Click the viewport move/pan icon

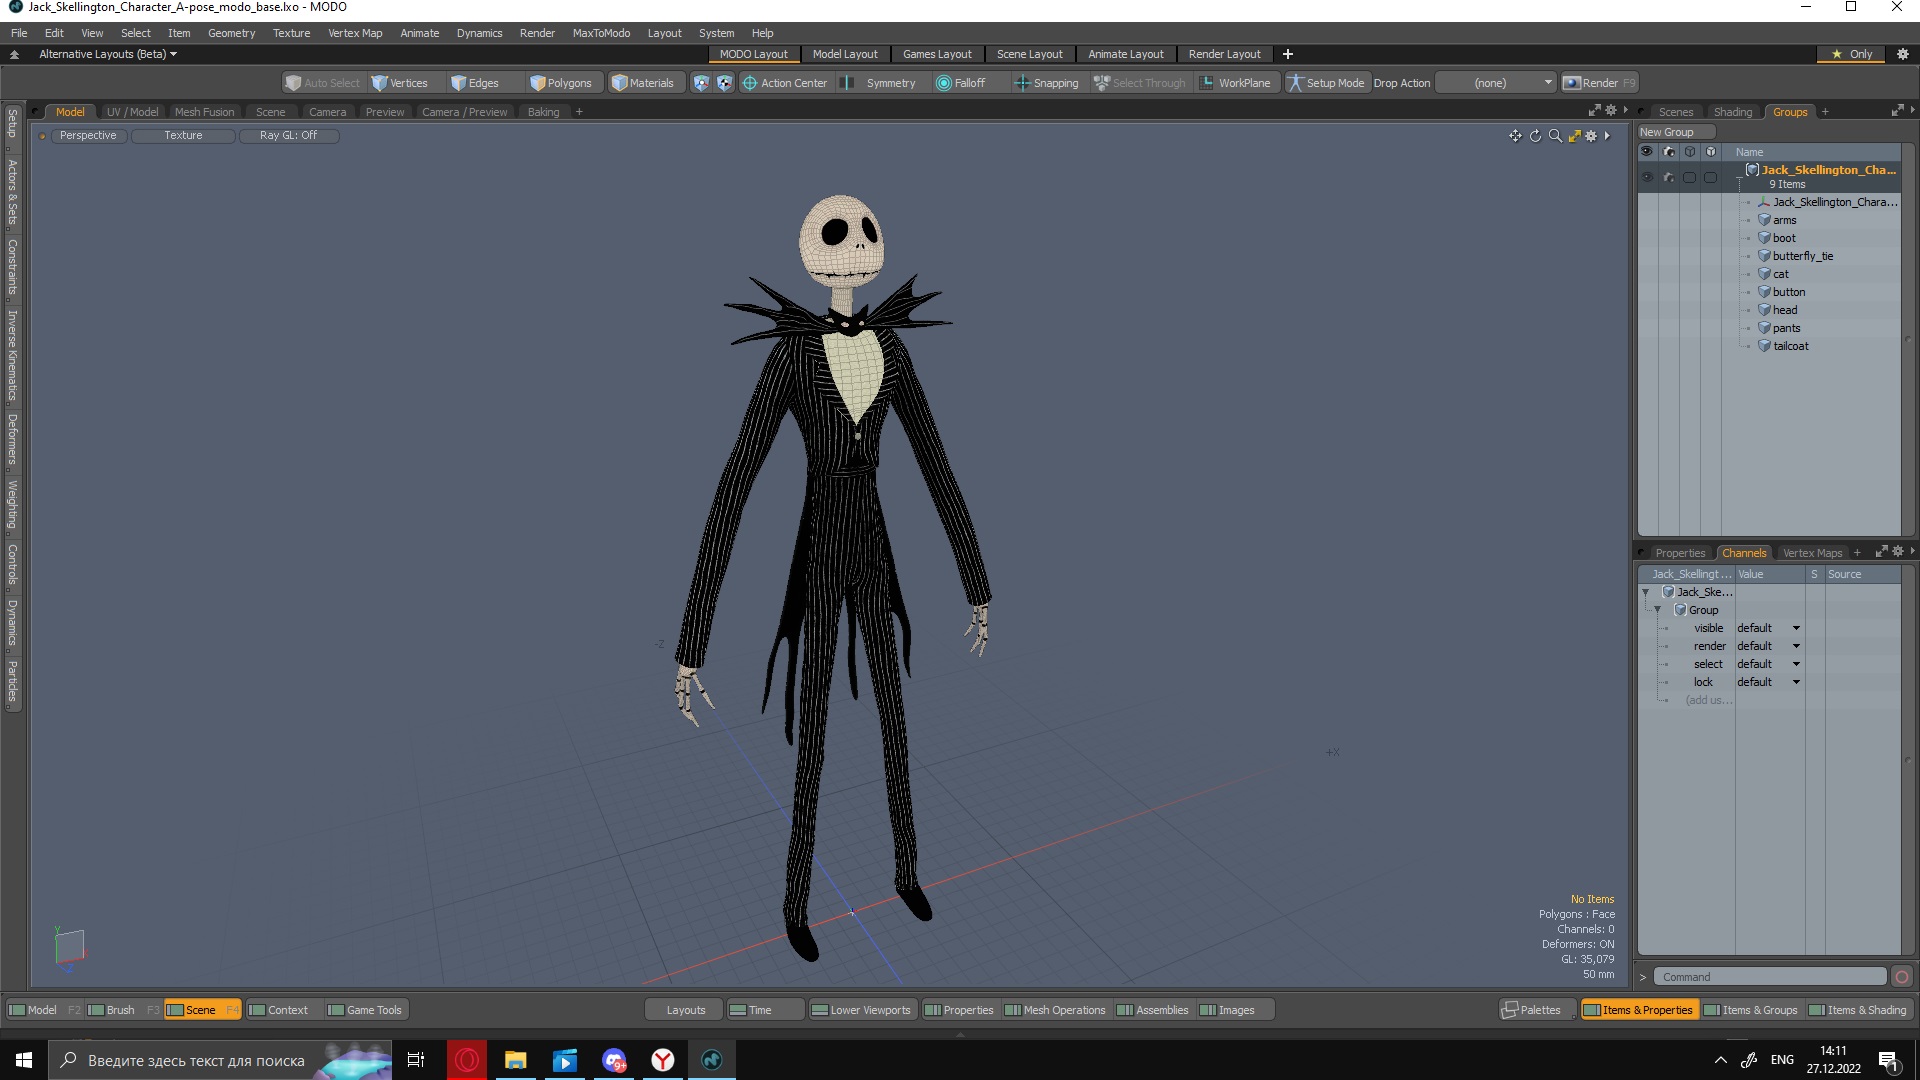point(1515,136)
